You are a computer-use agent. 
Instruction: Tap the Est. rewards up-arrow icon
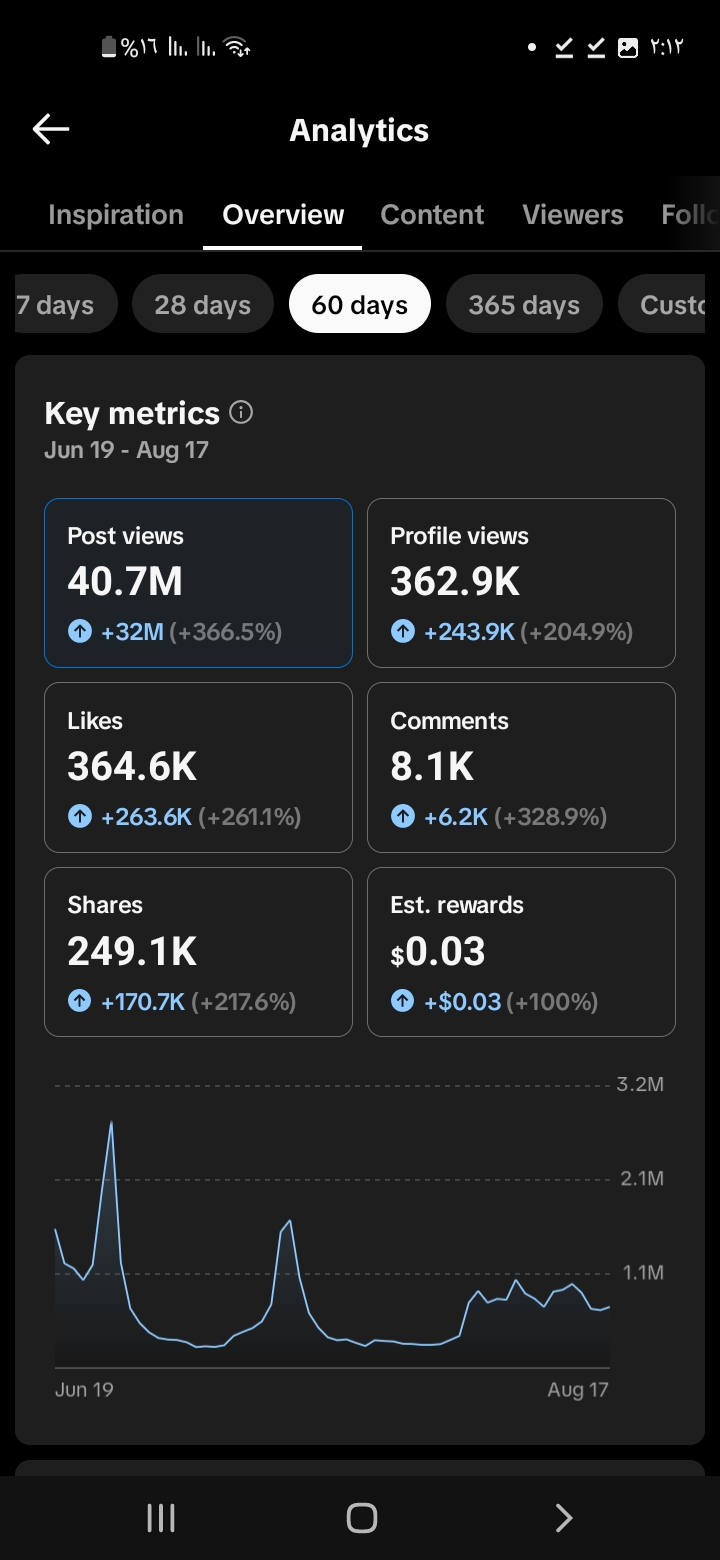[x=402, y=1001]
